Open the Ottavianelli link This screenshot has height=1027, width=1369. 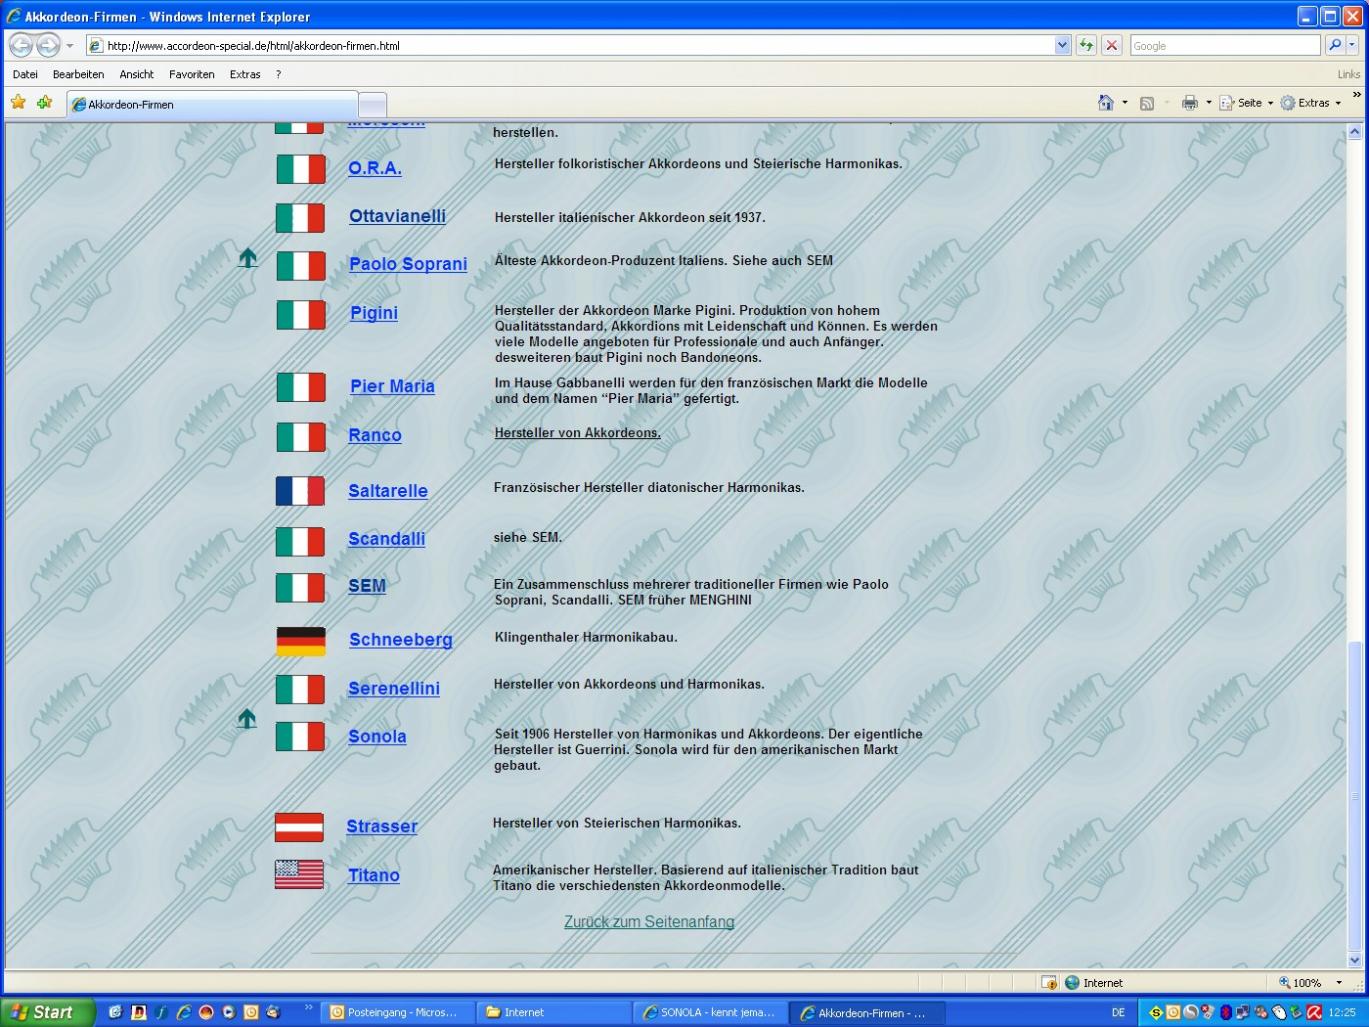pyautogui.click(x=397, y=216)
